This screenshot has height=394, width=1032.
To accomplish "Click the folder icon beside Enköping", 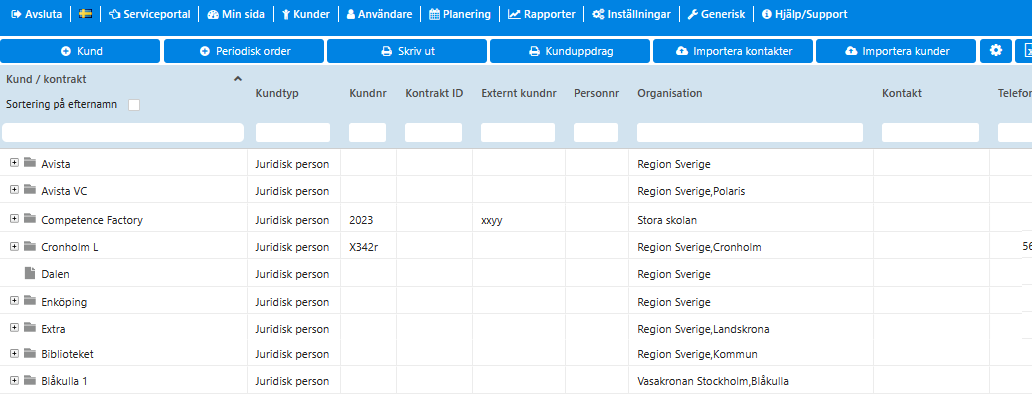I will pos(29,301).
